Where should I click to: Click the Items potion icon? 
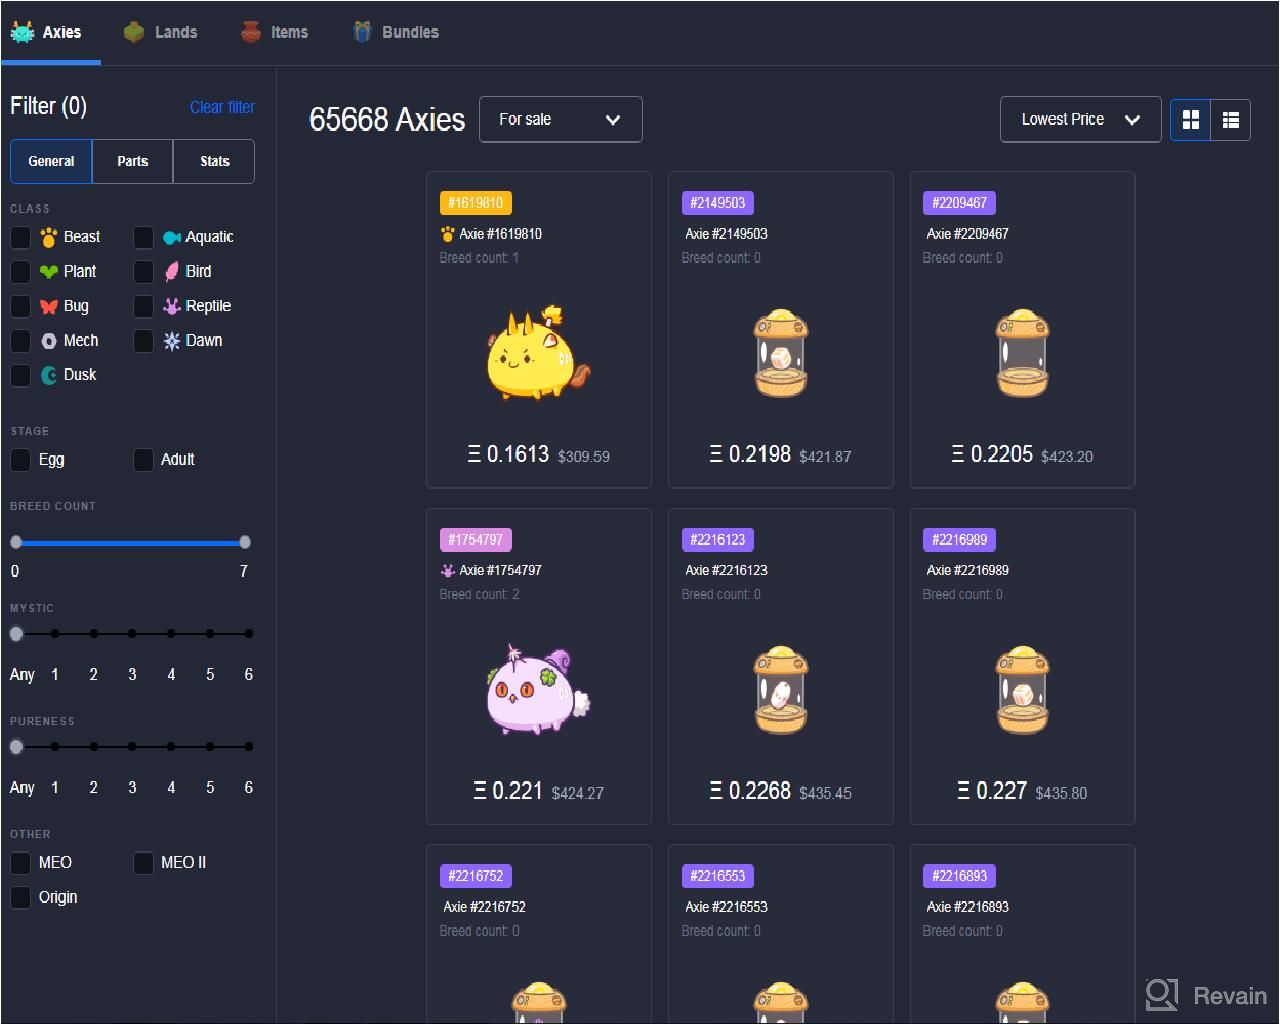click(251, 32)
